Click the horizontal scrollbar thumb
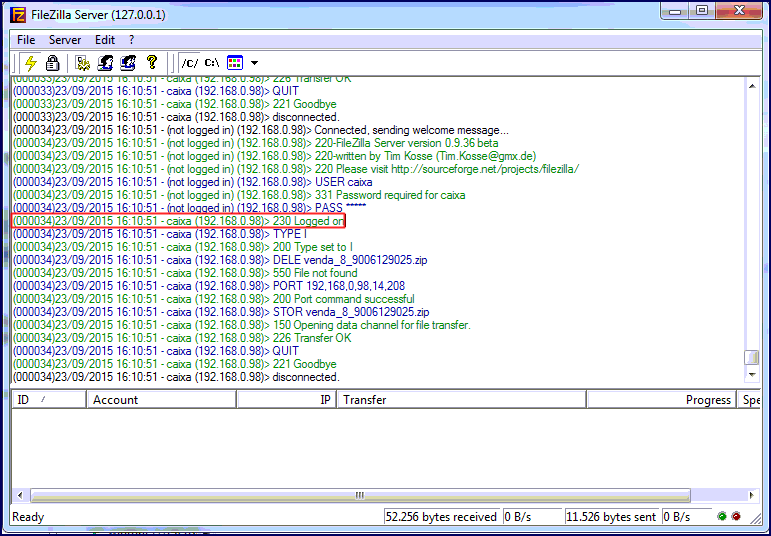 (360, 495)
